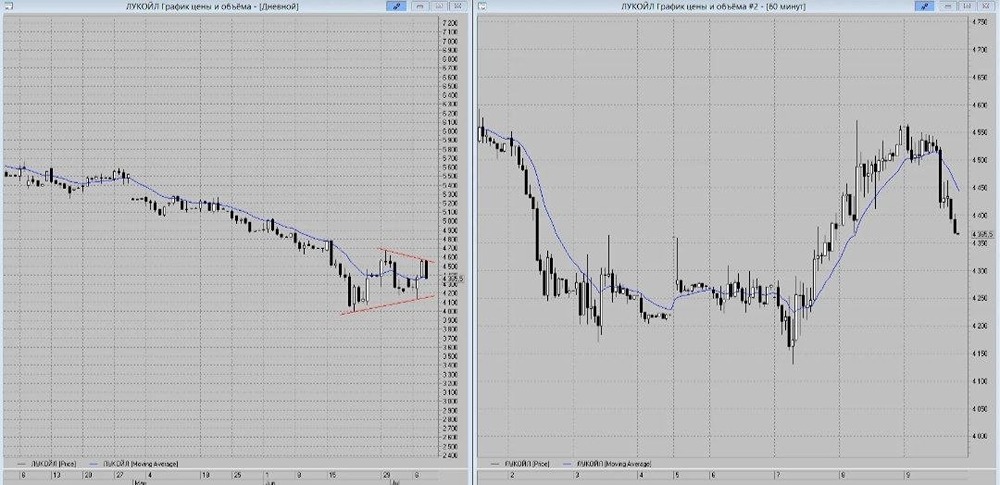Click the pin icon on the daily chart window
This screenshot has width=1000, height=485.
(395, 6)
